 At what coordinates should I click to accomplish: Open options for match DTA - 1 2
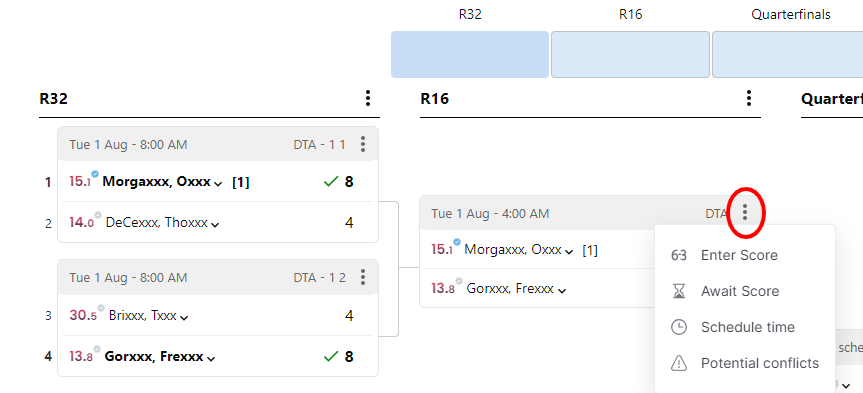[363, 277]
